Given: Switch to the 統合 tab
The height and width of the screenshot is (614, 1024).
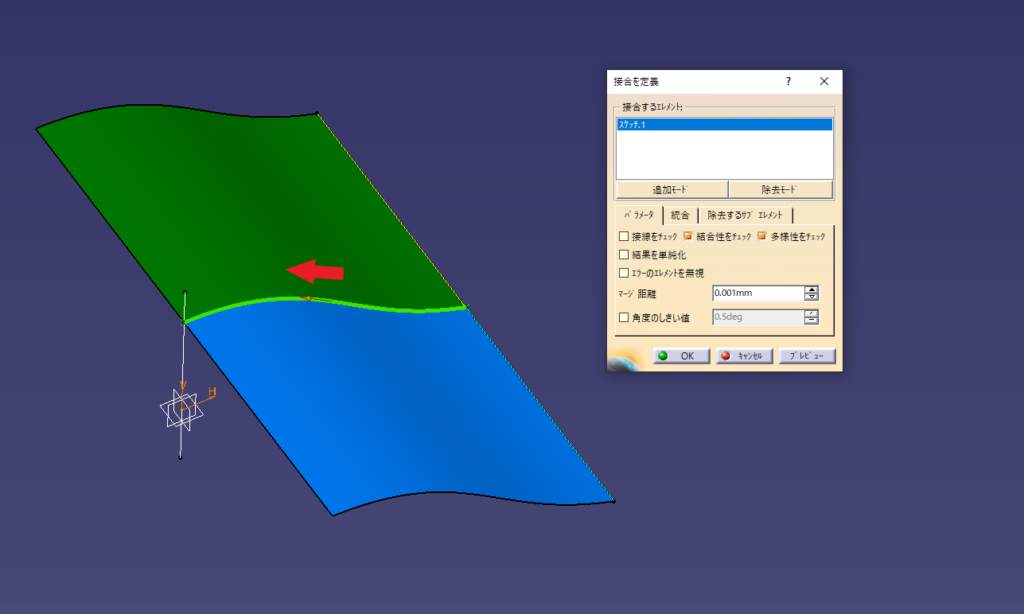Looking at the screenshot, I should point(681,215).
